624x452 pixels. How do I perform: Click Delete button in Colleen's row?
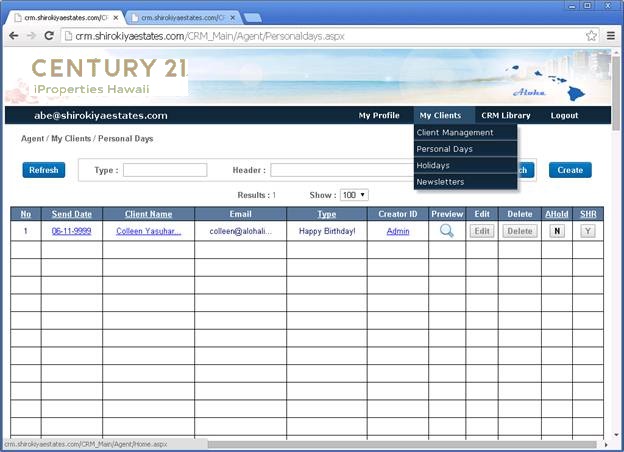point(520,231)
